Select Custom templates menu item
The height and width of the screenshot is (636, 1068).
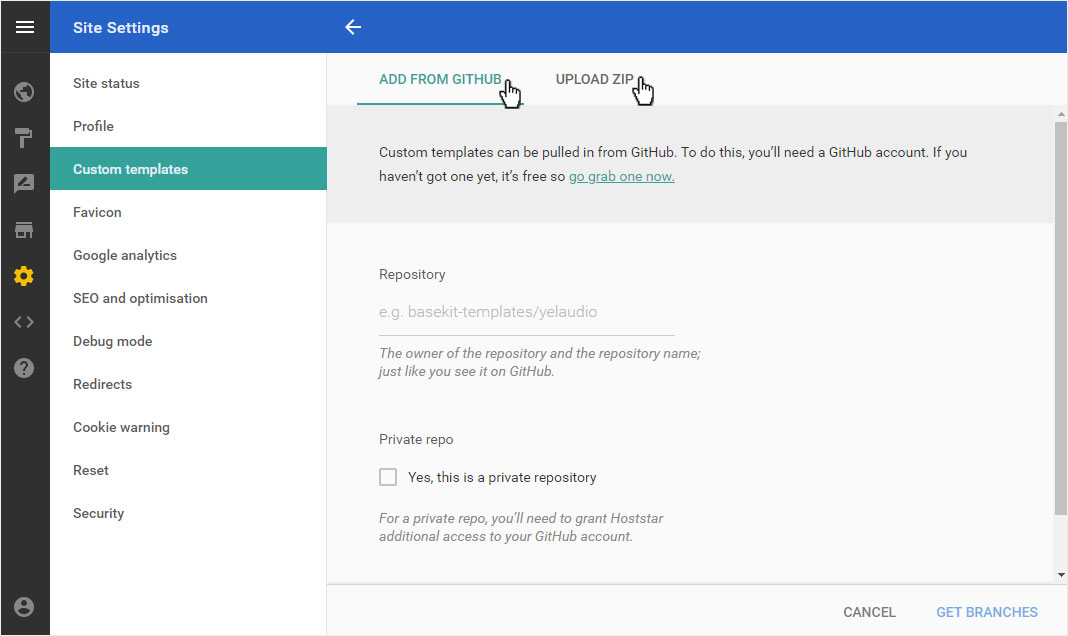(189, 169)
